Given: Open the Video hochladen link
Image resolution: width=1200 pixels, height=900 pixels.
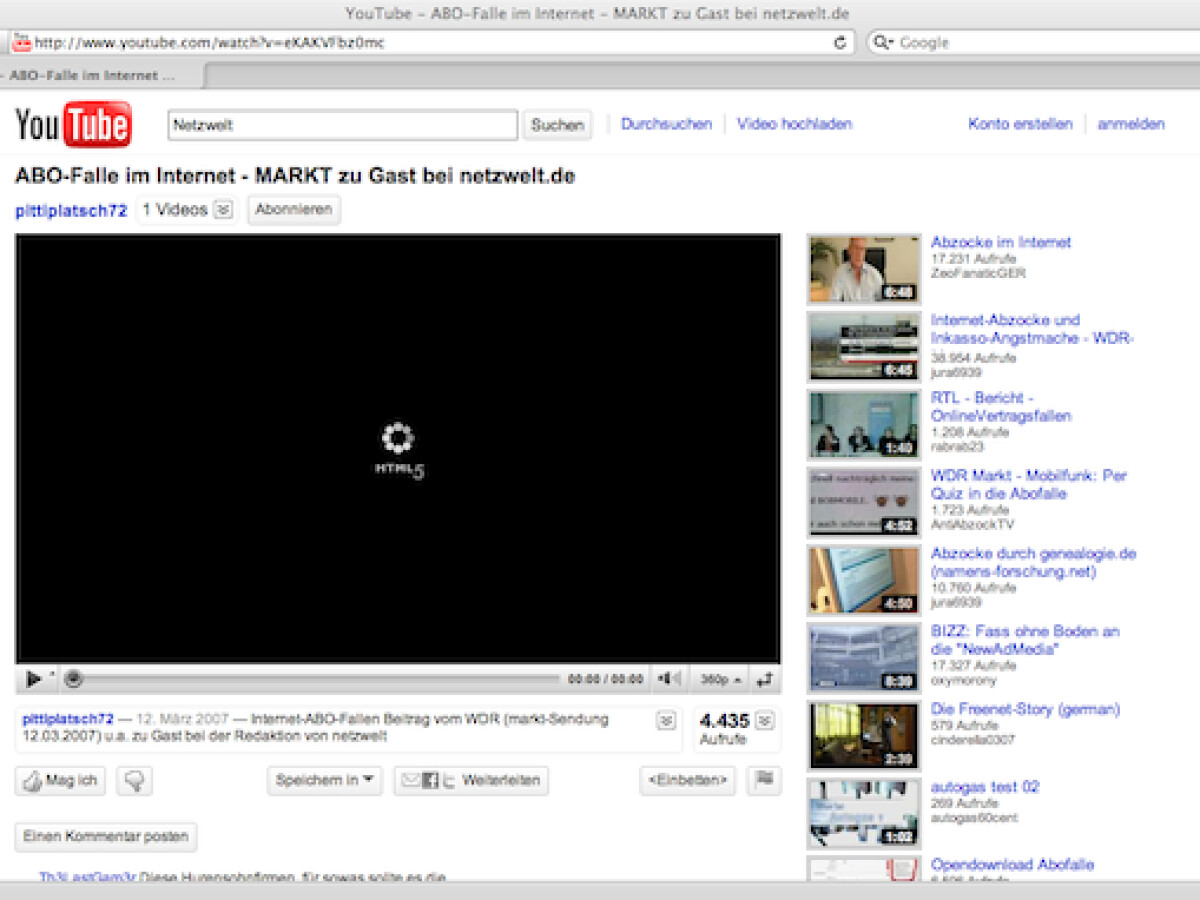Looking at the screenshot, I should coord(795,124).
